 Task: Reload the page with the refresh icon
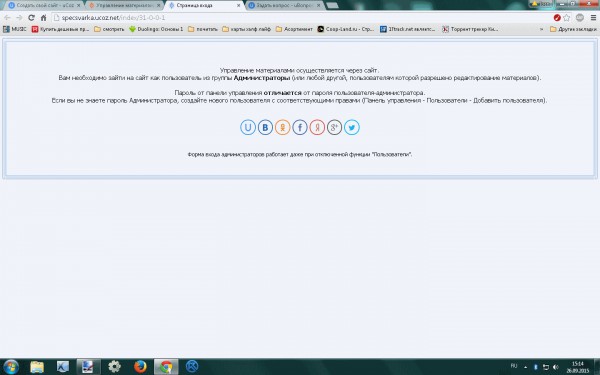[31, 18]
